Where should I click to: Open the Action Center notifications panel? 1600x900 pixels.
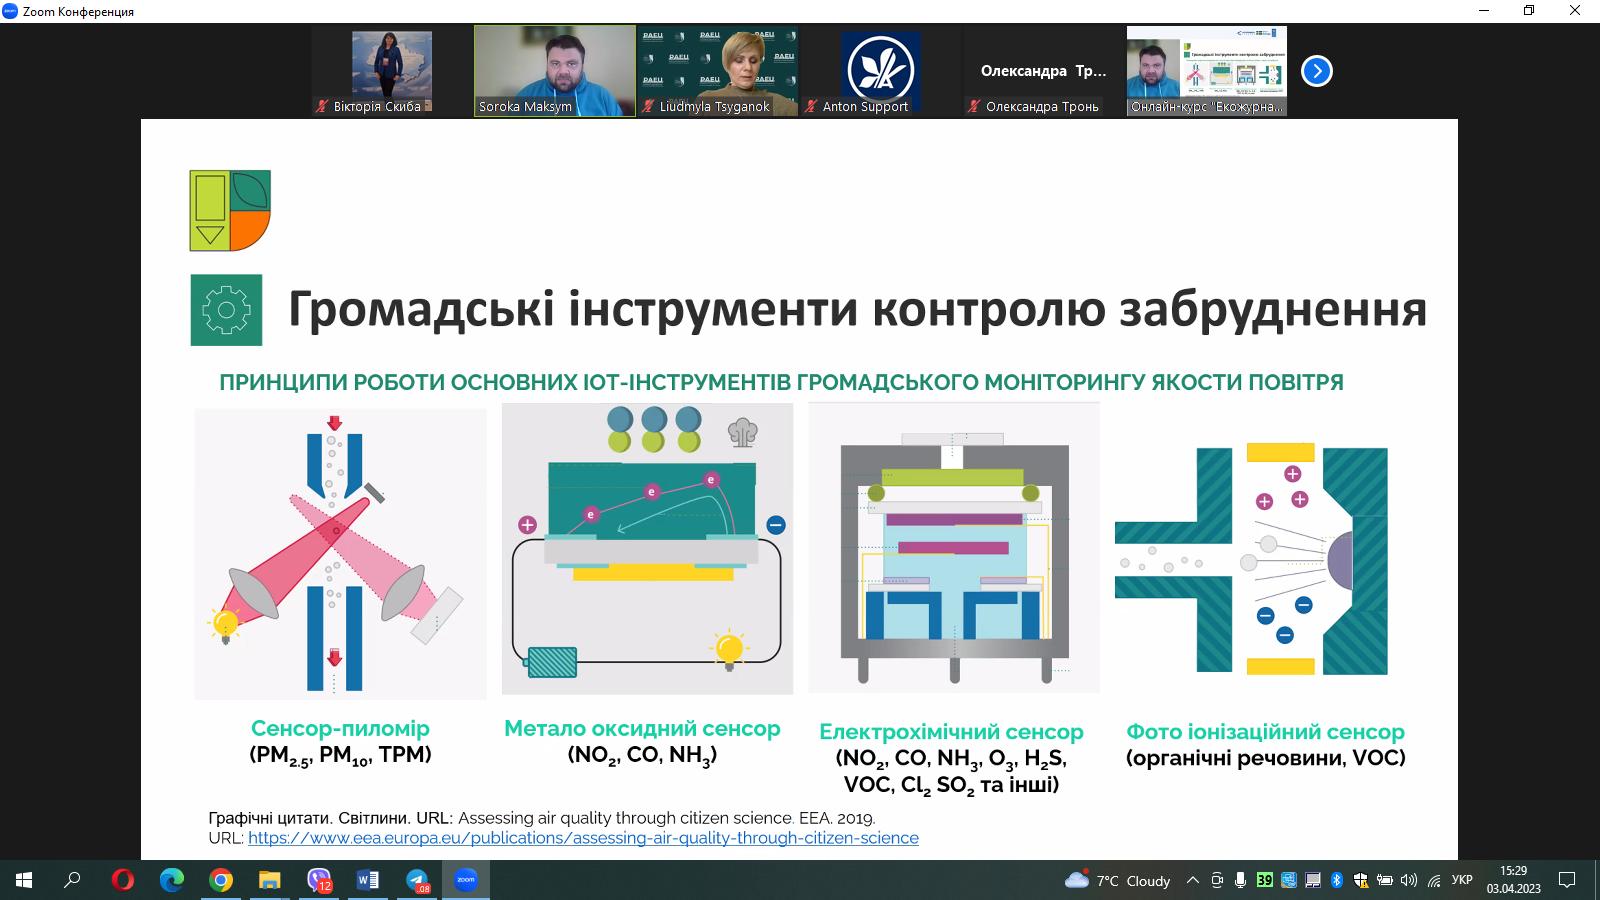(1566, 881)
